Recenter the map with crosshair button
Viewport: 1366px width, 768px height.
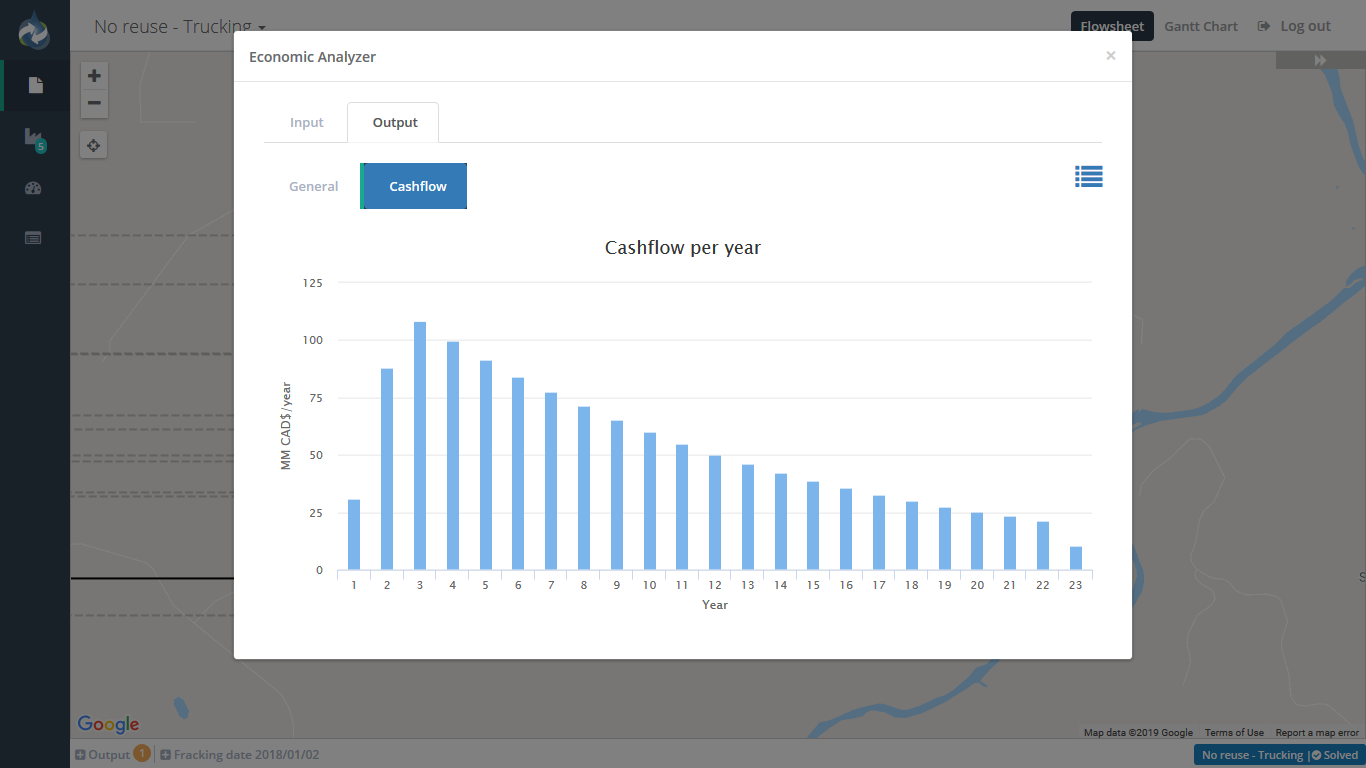(94, 146)
